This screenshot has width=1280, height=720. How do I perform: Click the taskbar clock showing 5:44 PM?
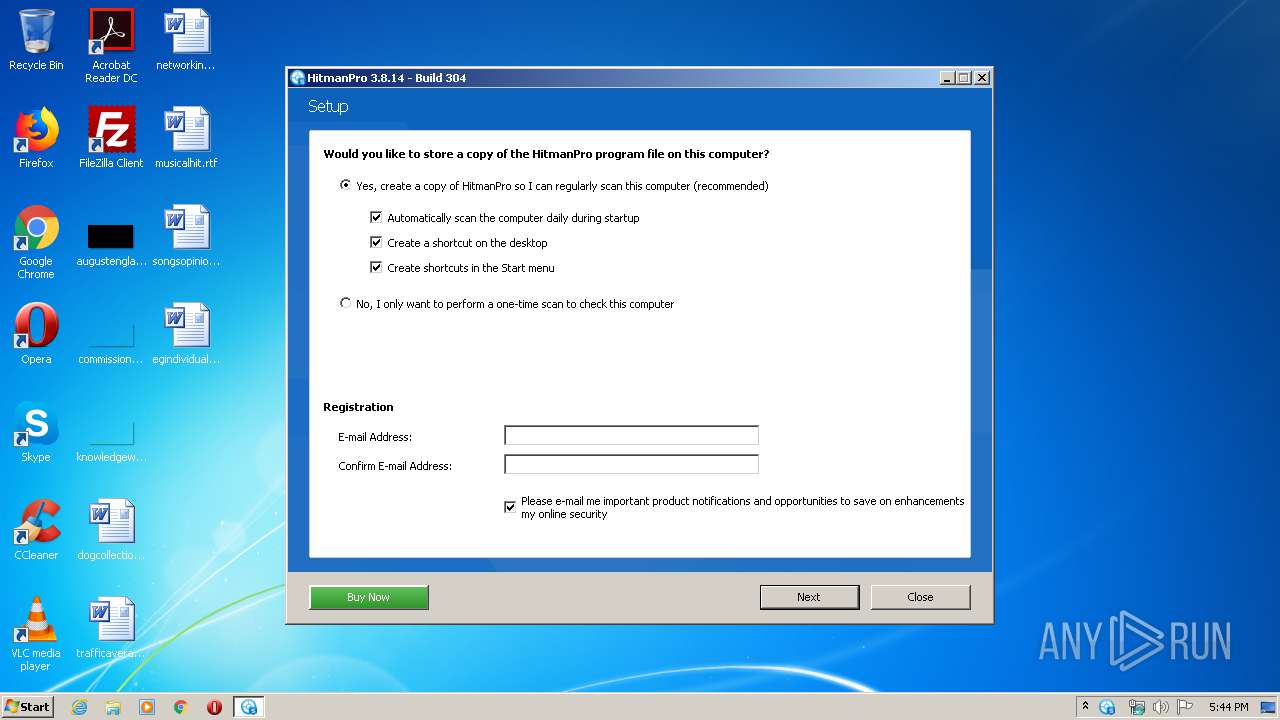click(x=1228, y=707)
